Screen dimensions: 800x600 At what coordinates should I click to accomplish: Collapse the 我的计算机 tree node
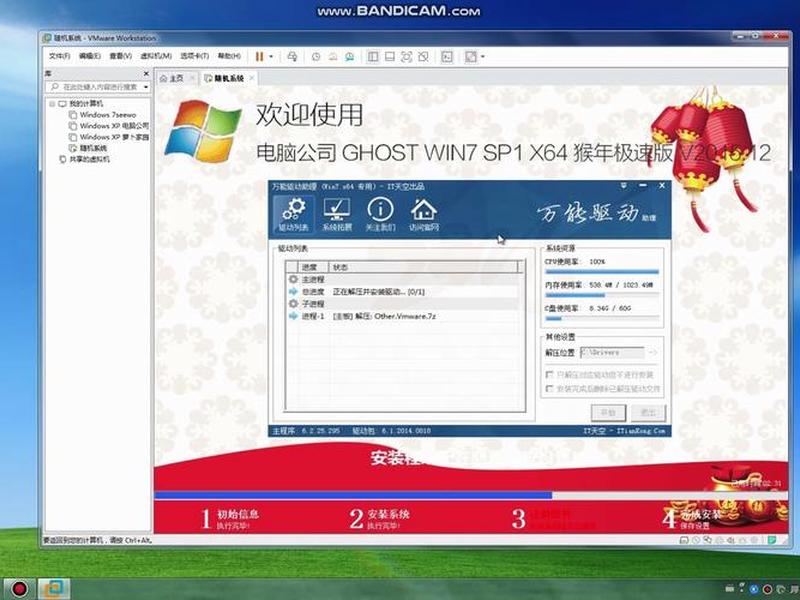tap(52, 104)
